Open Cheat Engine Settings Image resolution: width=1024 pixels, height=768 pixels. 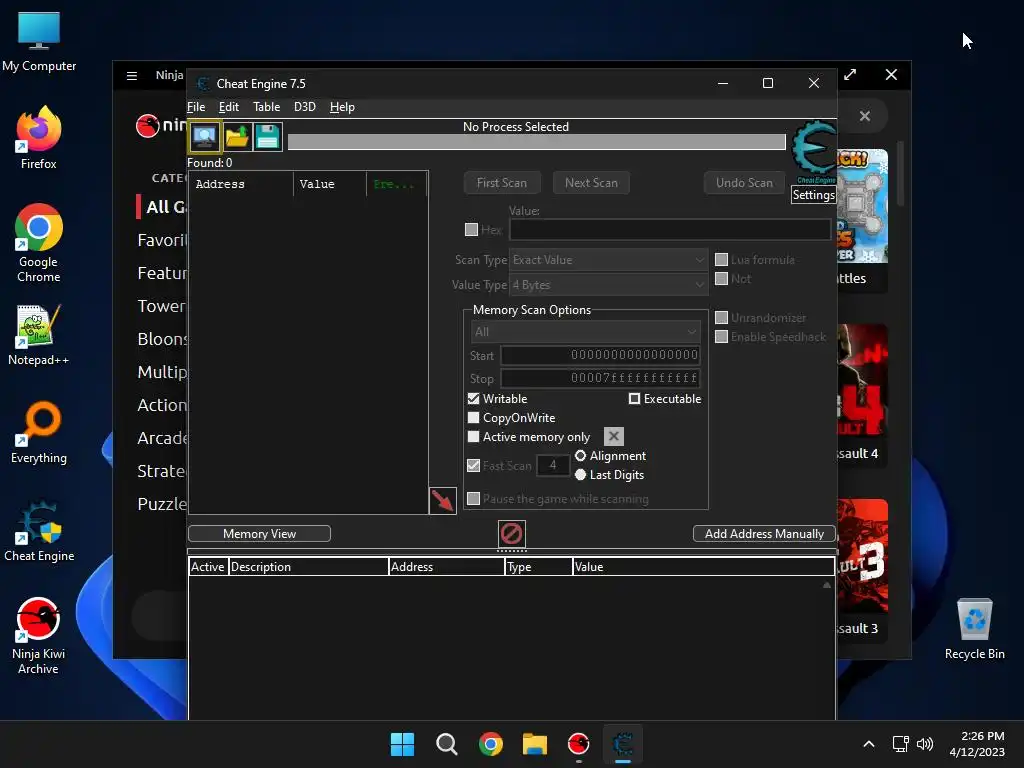click(813, 195)
